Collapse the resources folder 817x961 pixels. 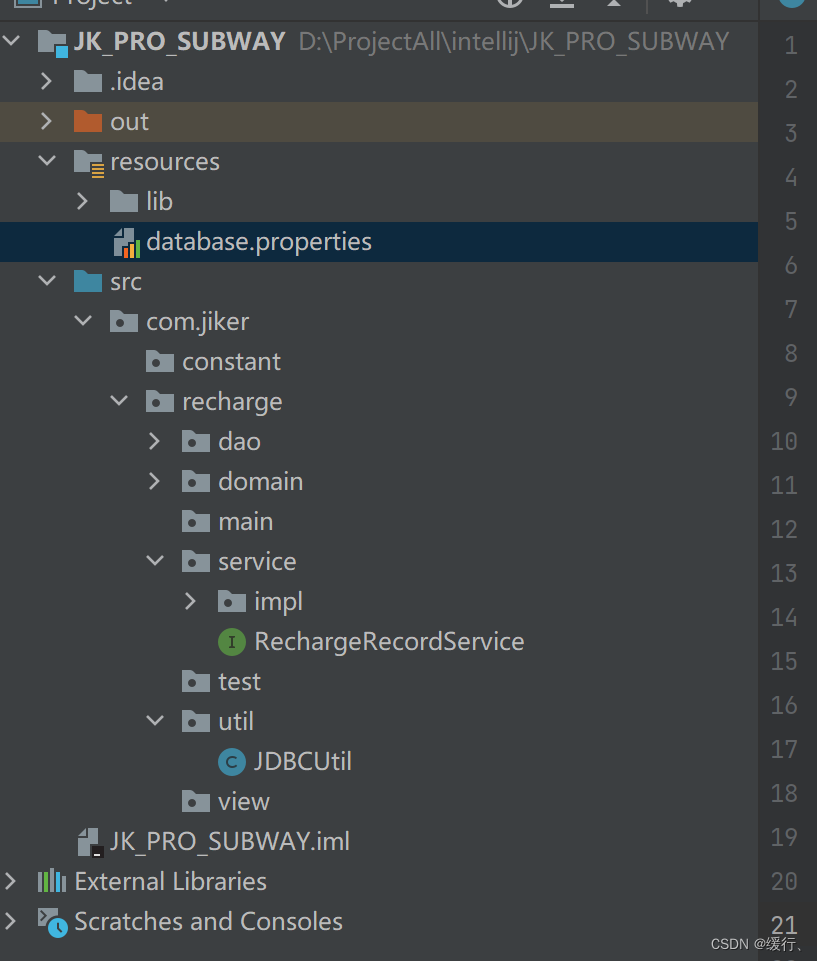click(46, 161)
